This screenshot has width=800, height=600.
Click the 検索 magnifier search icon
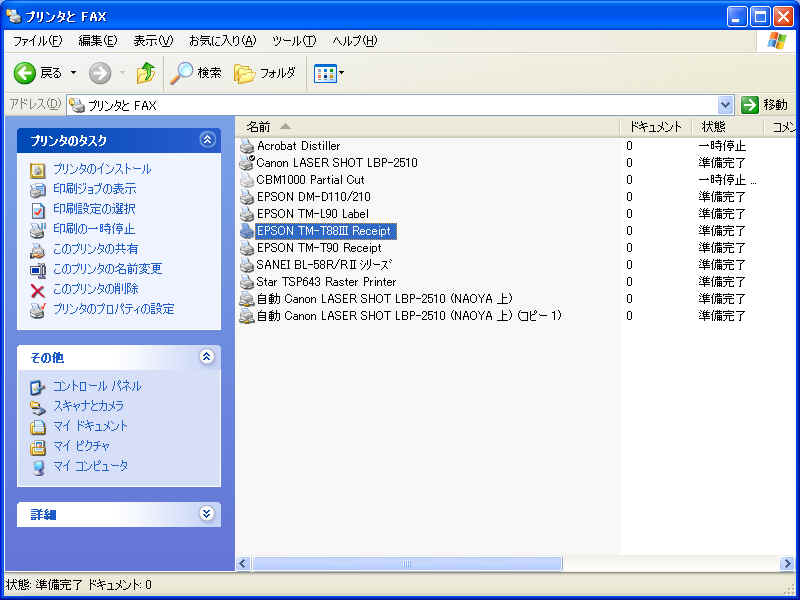pyautogui.click(x=182, y=73)
